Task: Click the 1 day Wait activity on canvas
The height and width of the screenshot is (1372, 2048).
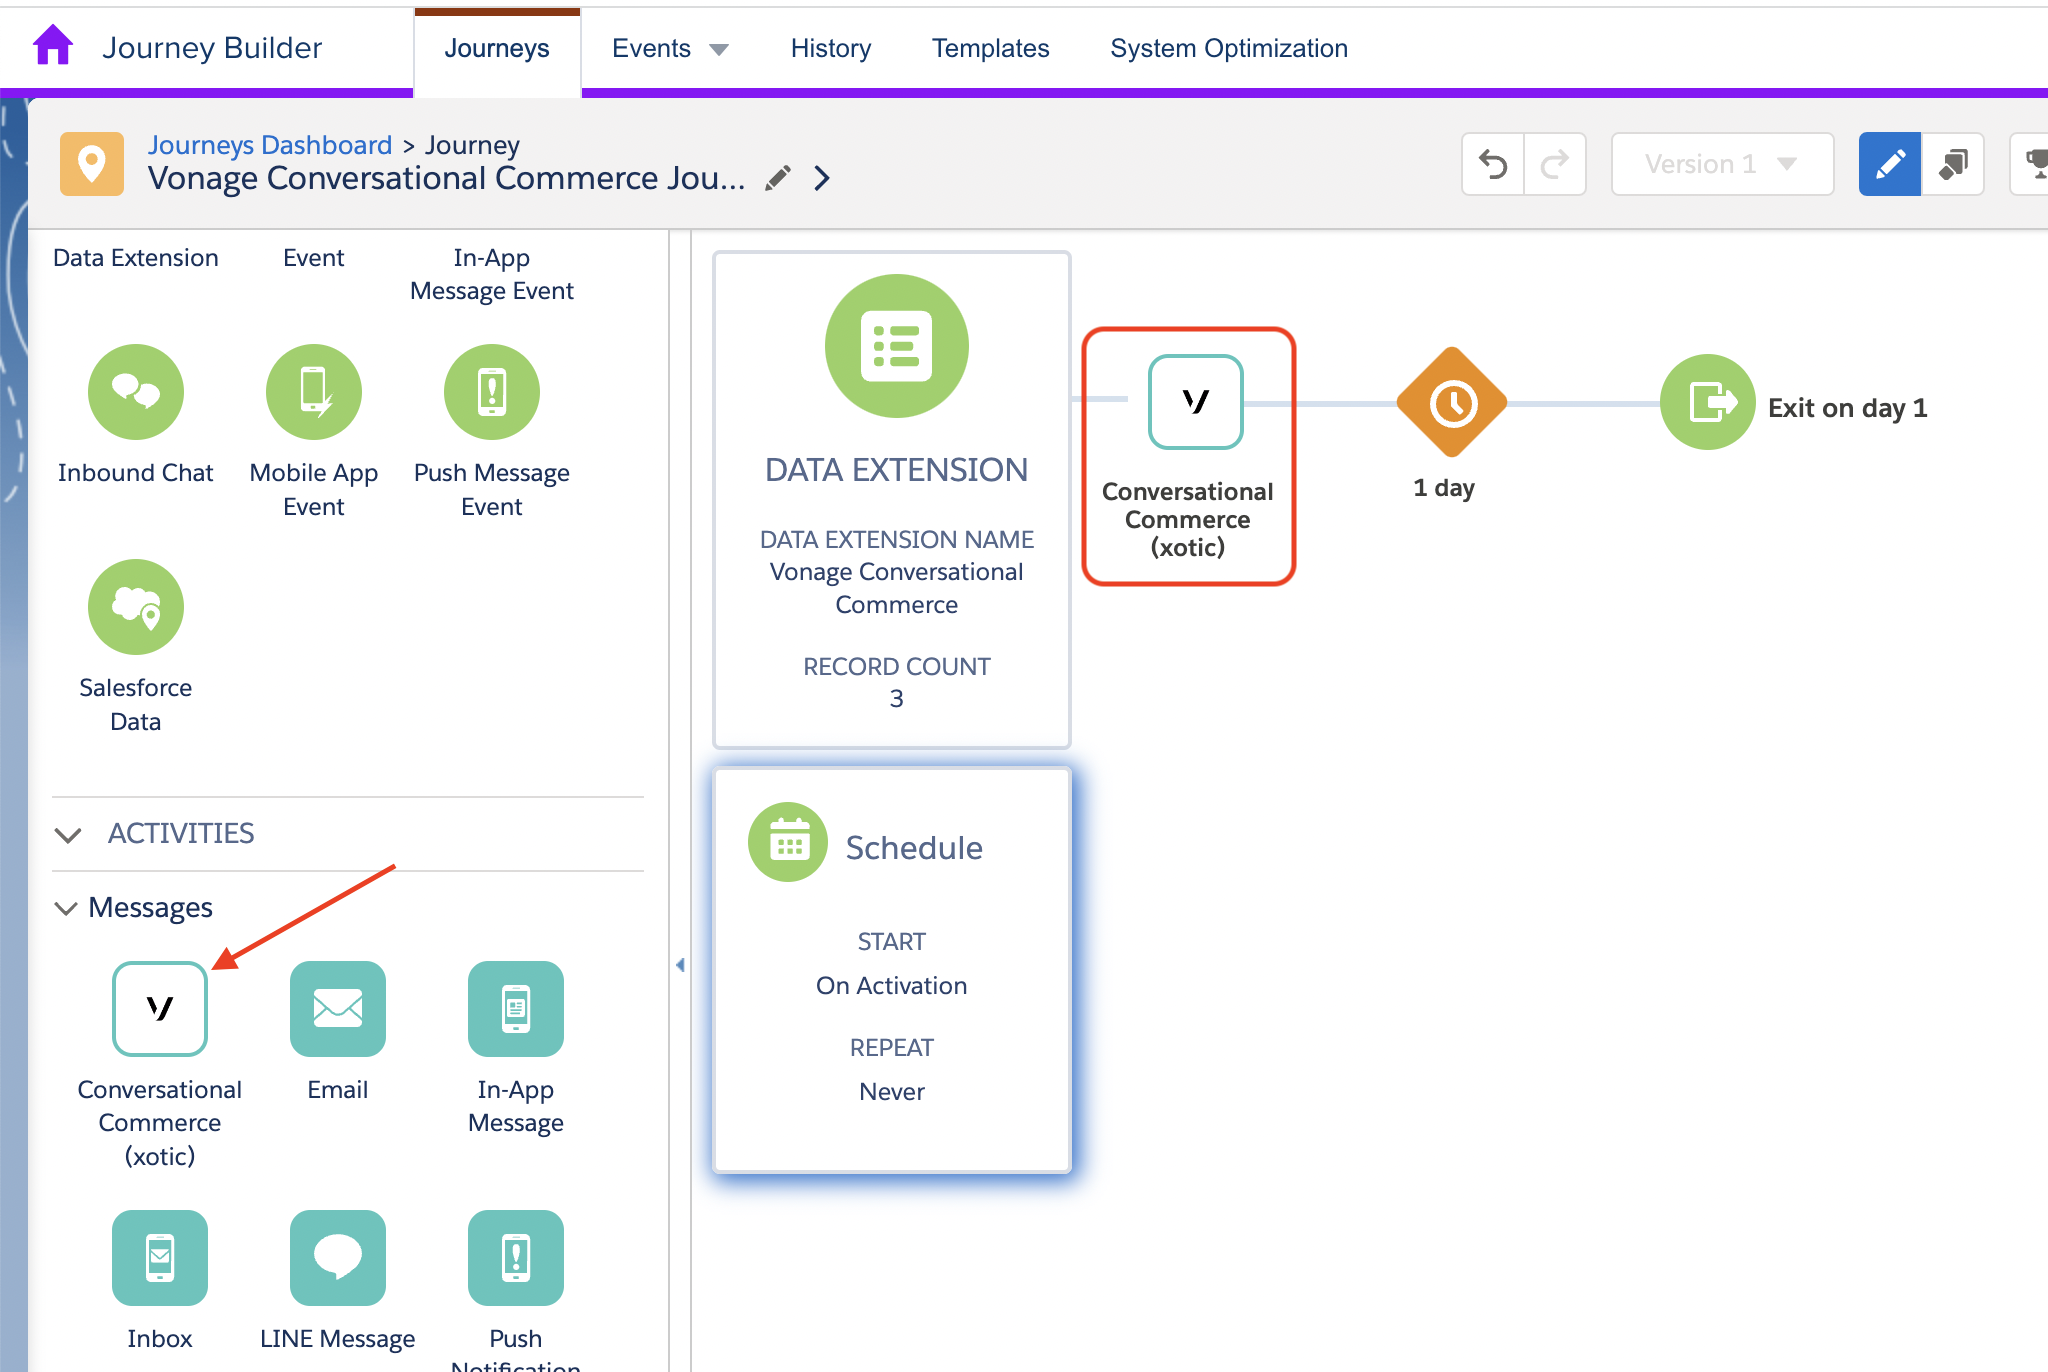Action: point(1451,402)
